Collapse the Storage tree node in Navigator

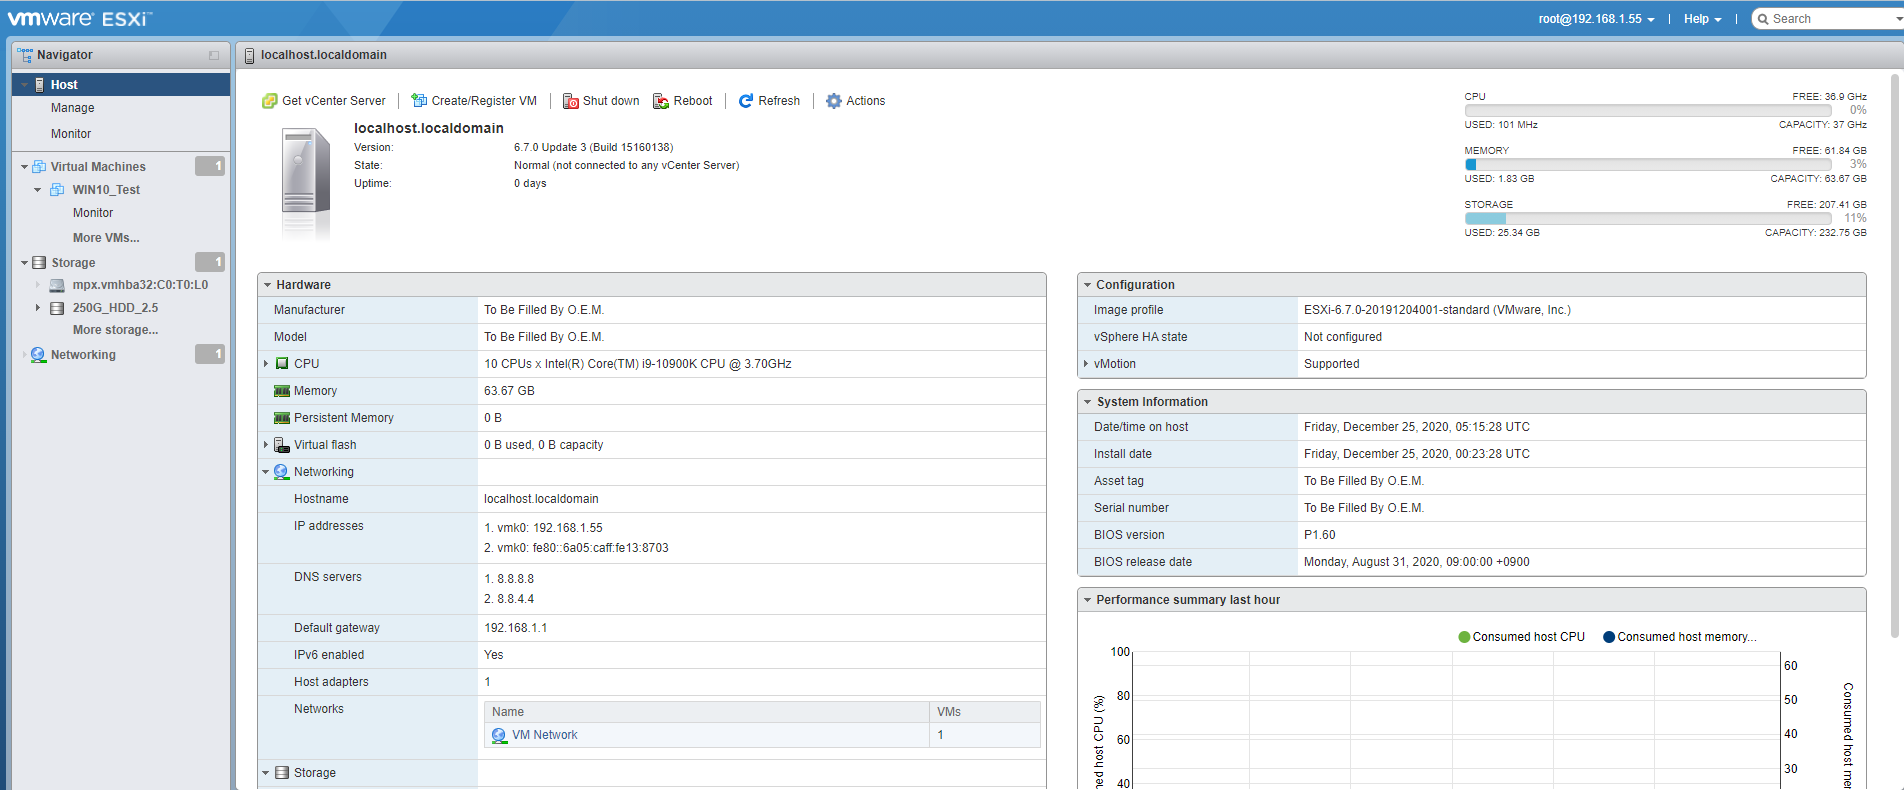pos(24,263)
